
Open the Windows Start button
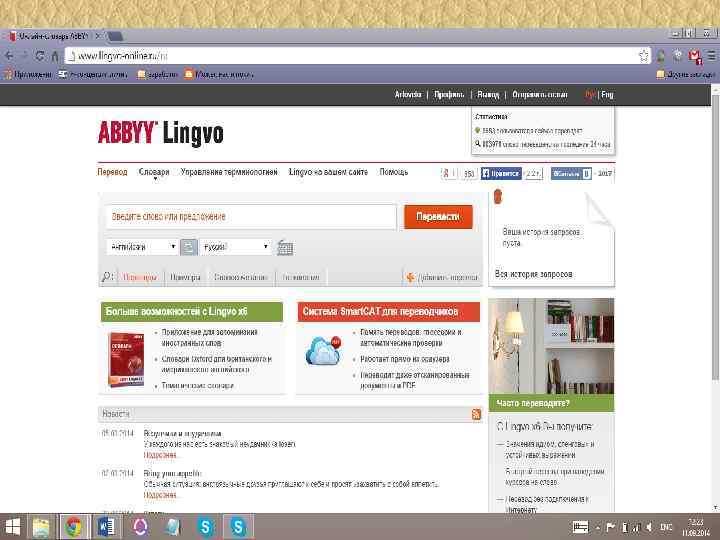tap(13, 527)
